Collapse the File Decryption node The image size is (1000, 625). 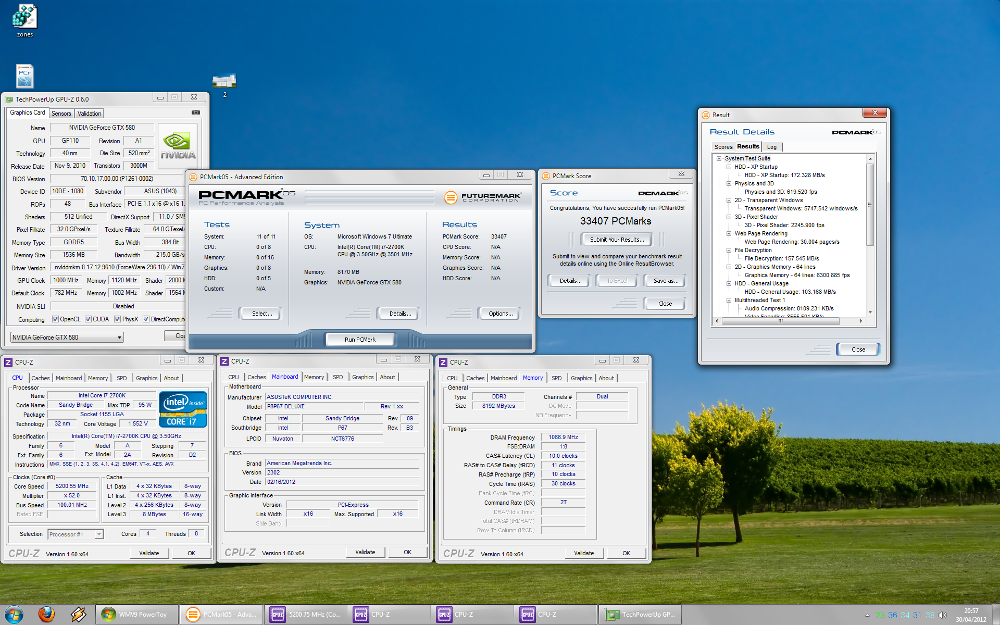[728, 250]
